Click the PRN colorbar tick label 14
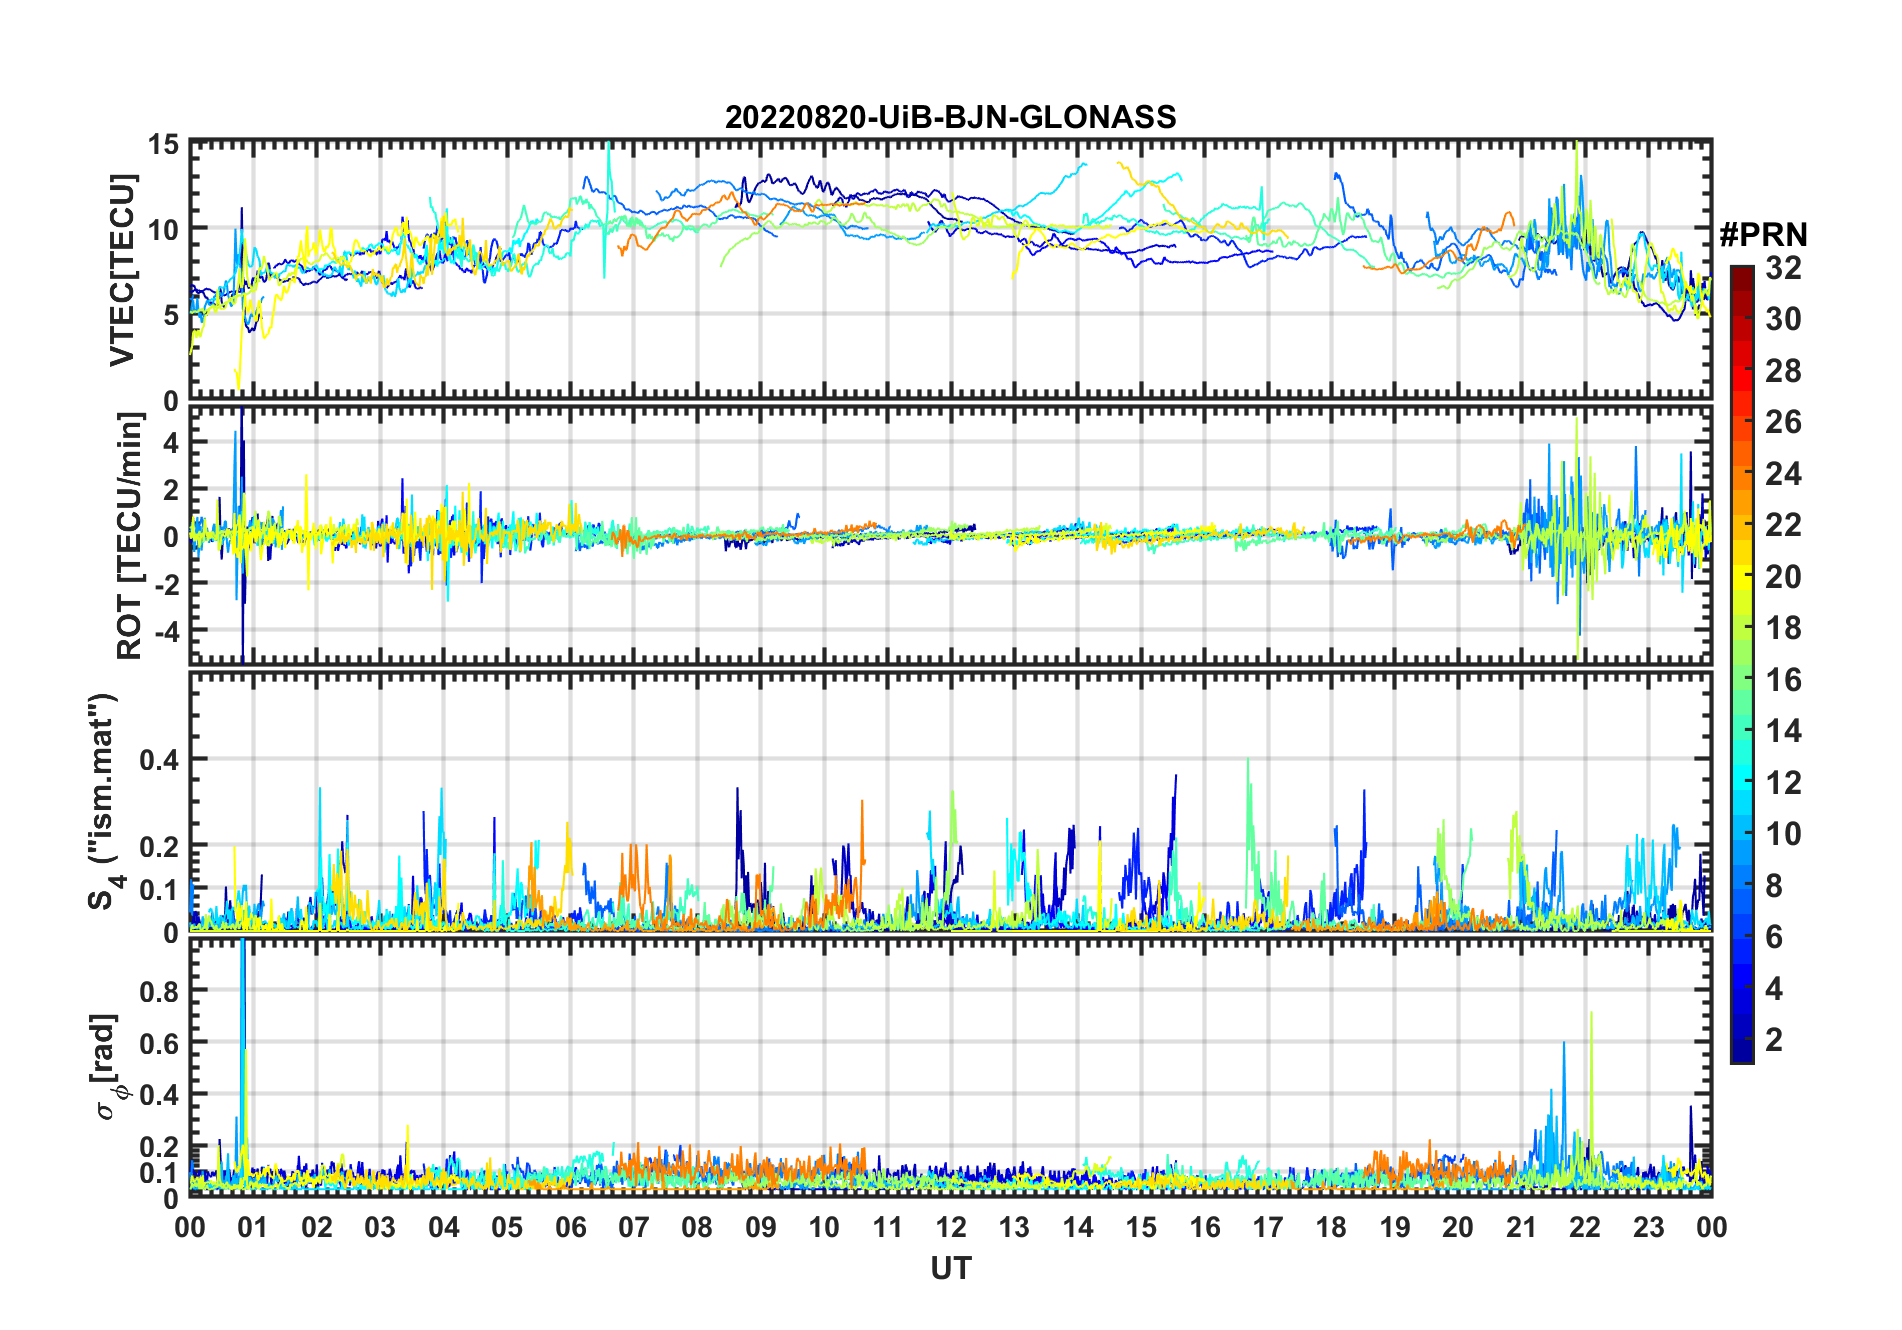Viewport: 1902px width, 1330px height. pyautogui.click(x=1783, y=731)
